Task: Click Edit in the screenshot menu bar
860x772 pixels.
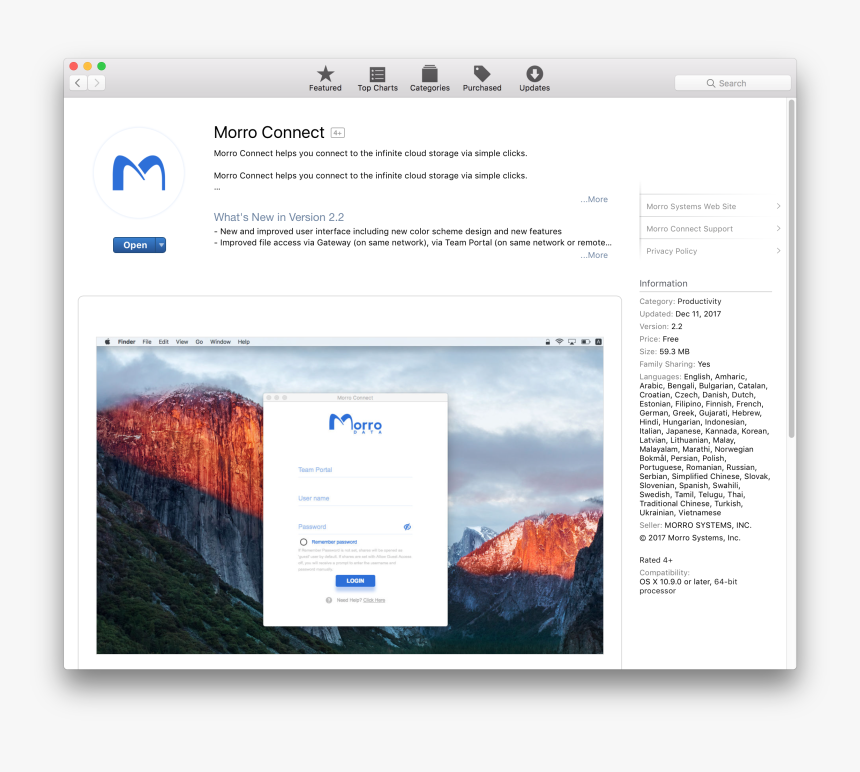Action: [x=163, y=342]
